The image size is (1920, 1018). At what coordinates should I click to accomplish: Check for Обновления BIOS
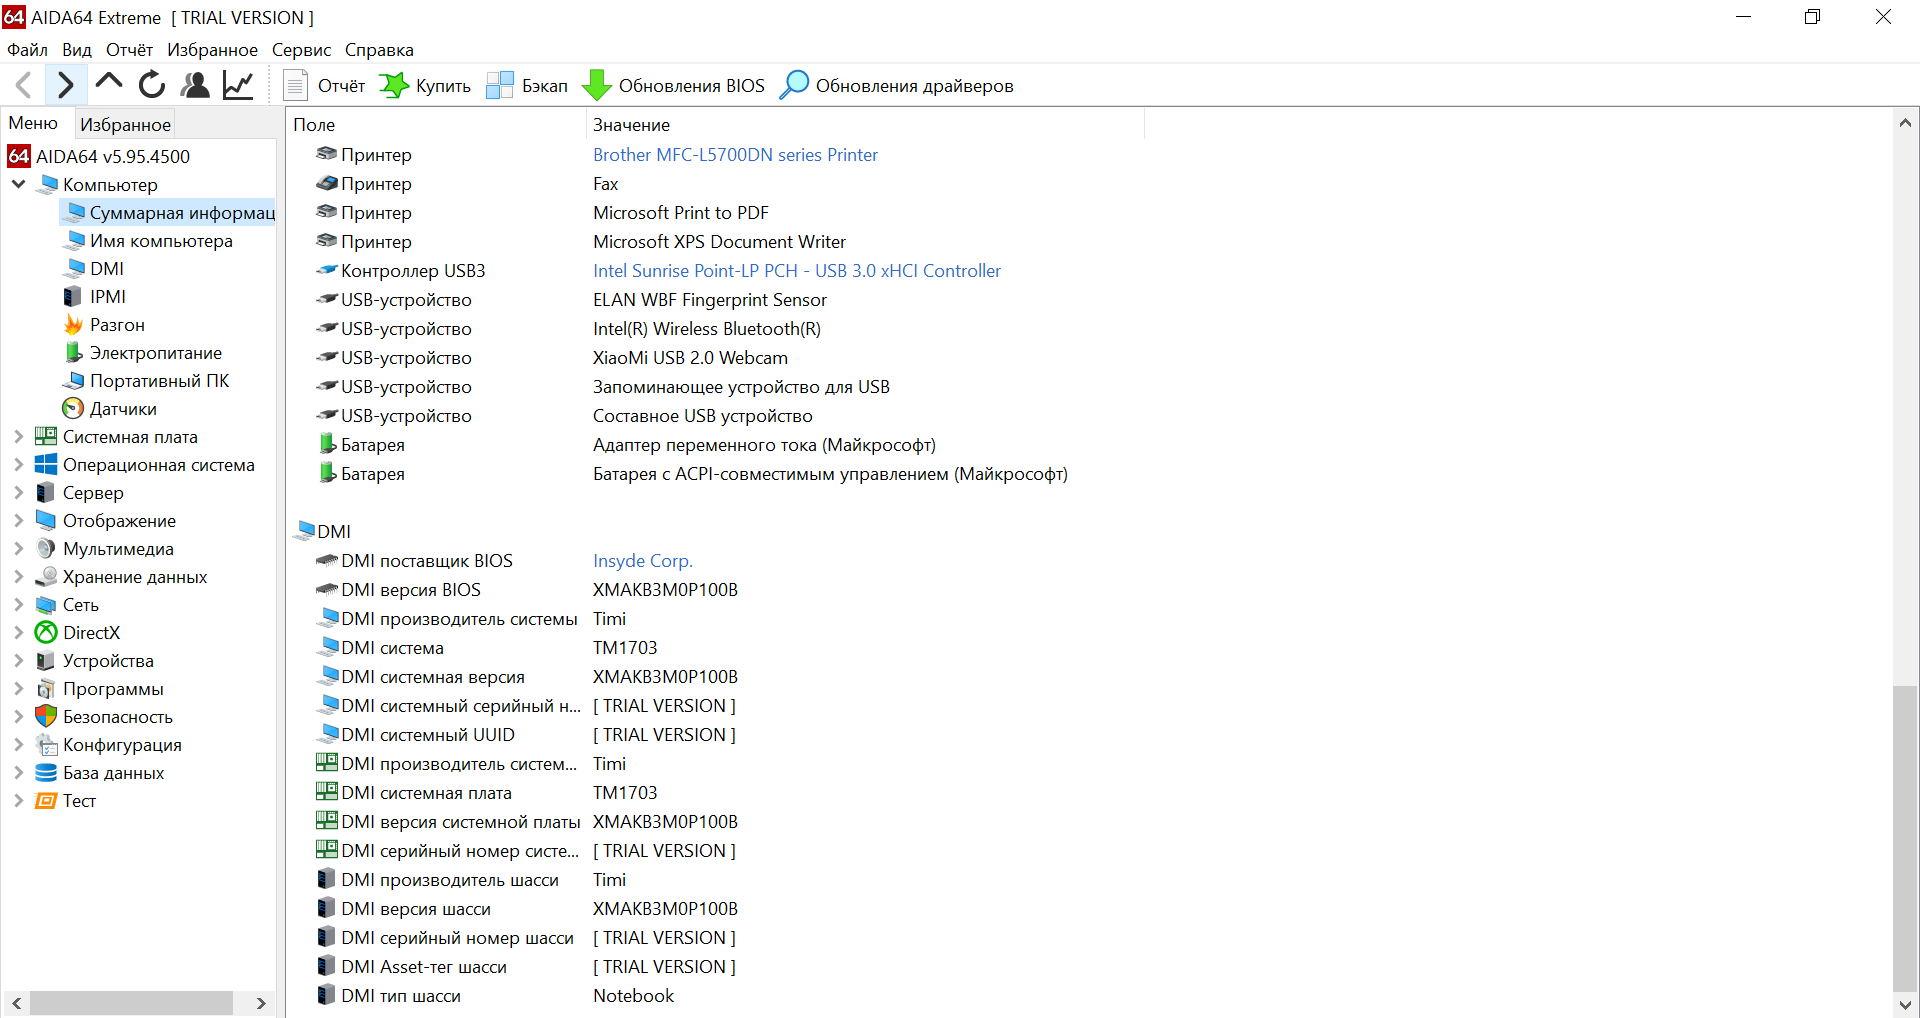[674, 86]
